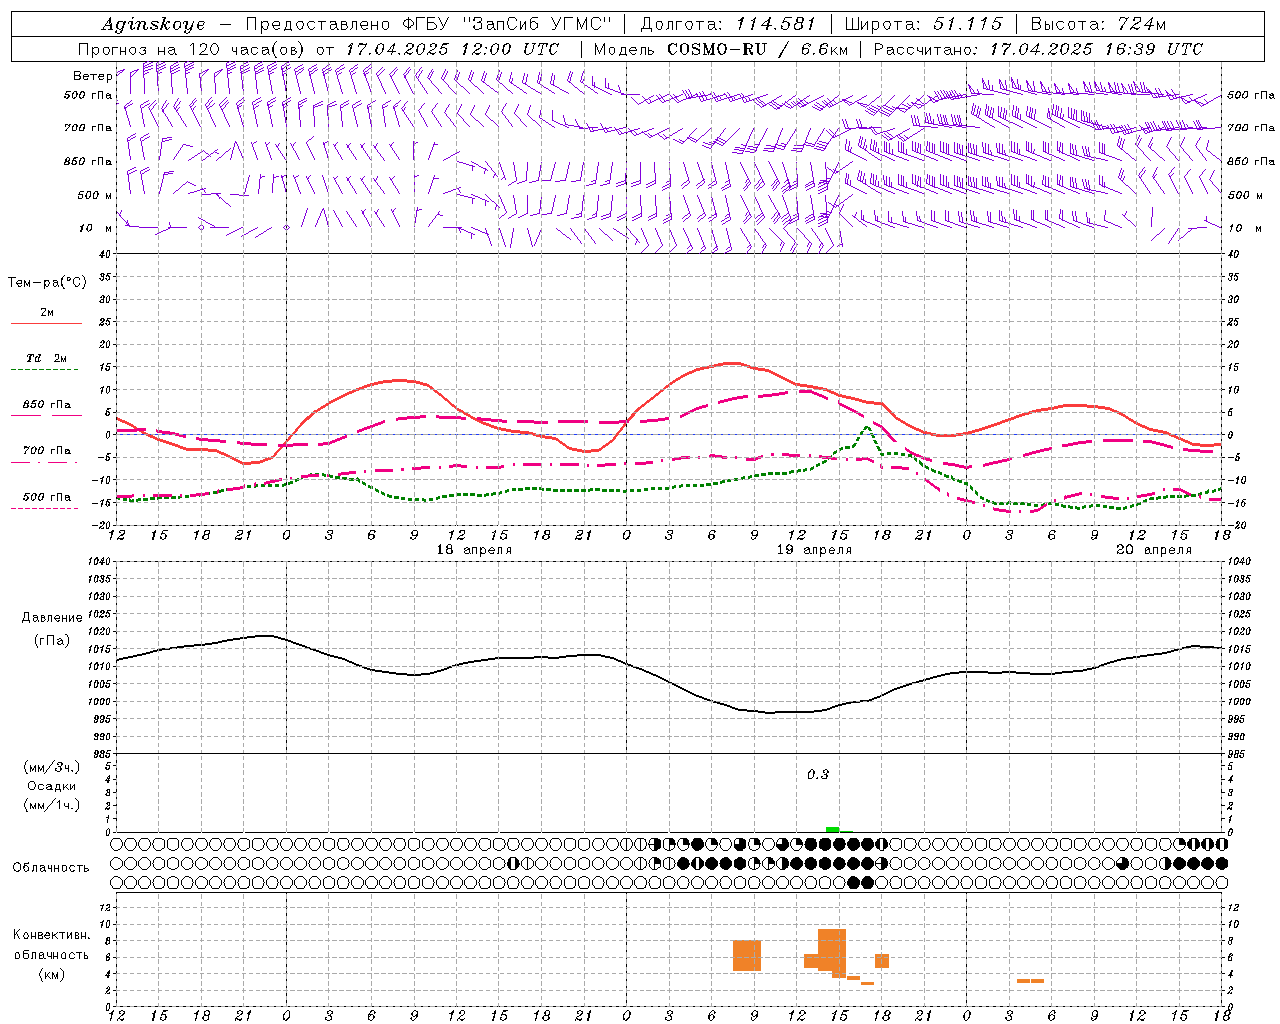
Task: Click the 0.3 precipitation amount value
Action: 818,774
